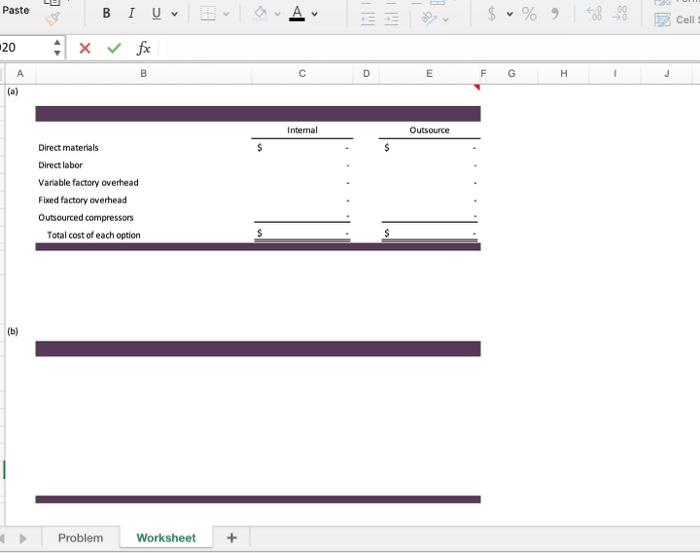Viewport: 700px width, 553px height.
Task: Apply underline to the selection
Action: coord(156,13)
